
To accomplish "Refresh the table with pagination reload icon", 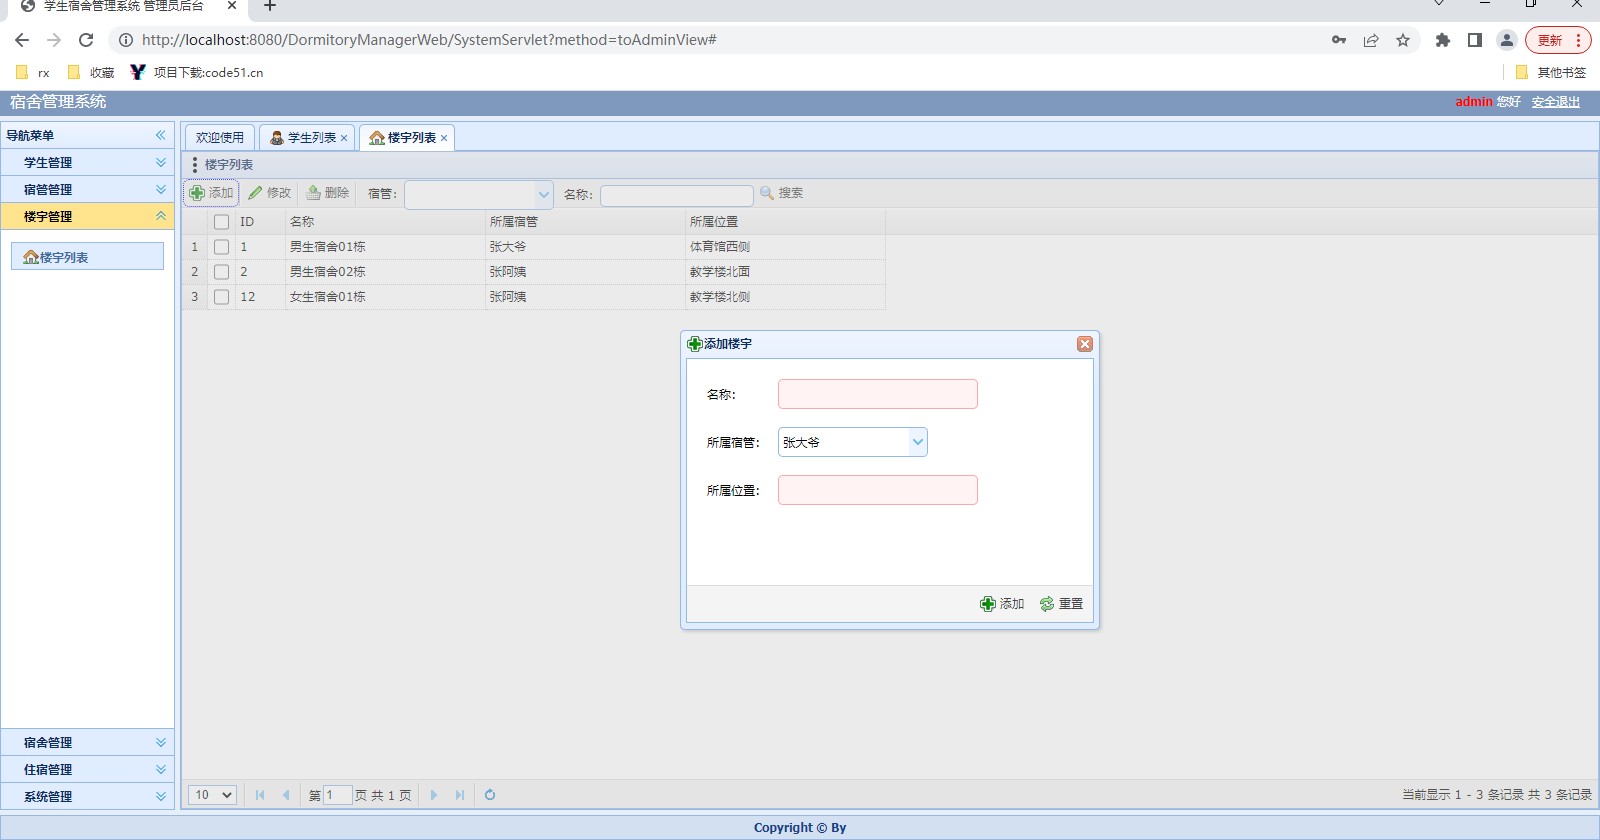I will [490, 795].
